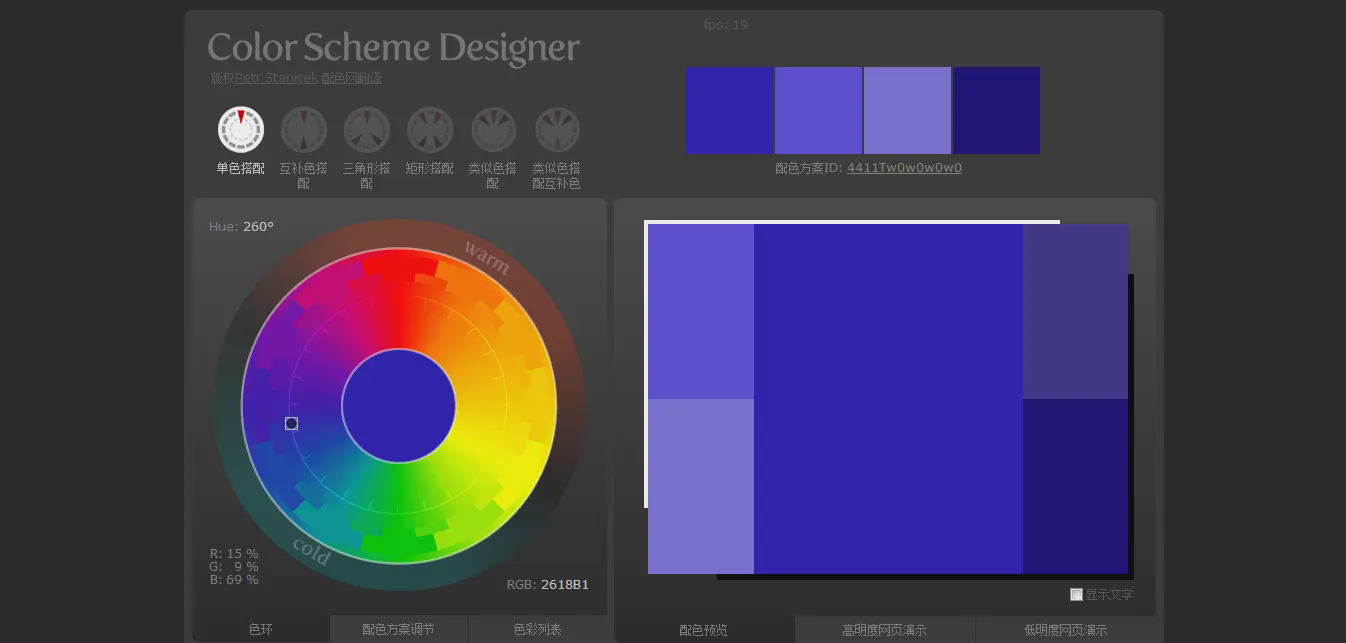This screenshot has height=643, width=1346.
Task: Click the RGB value 2618B1
Action: pyautogui.click(x=565, y=585)
